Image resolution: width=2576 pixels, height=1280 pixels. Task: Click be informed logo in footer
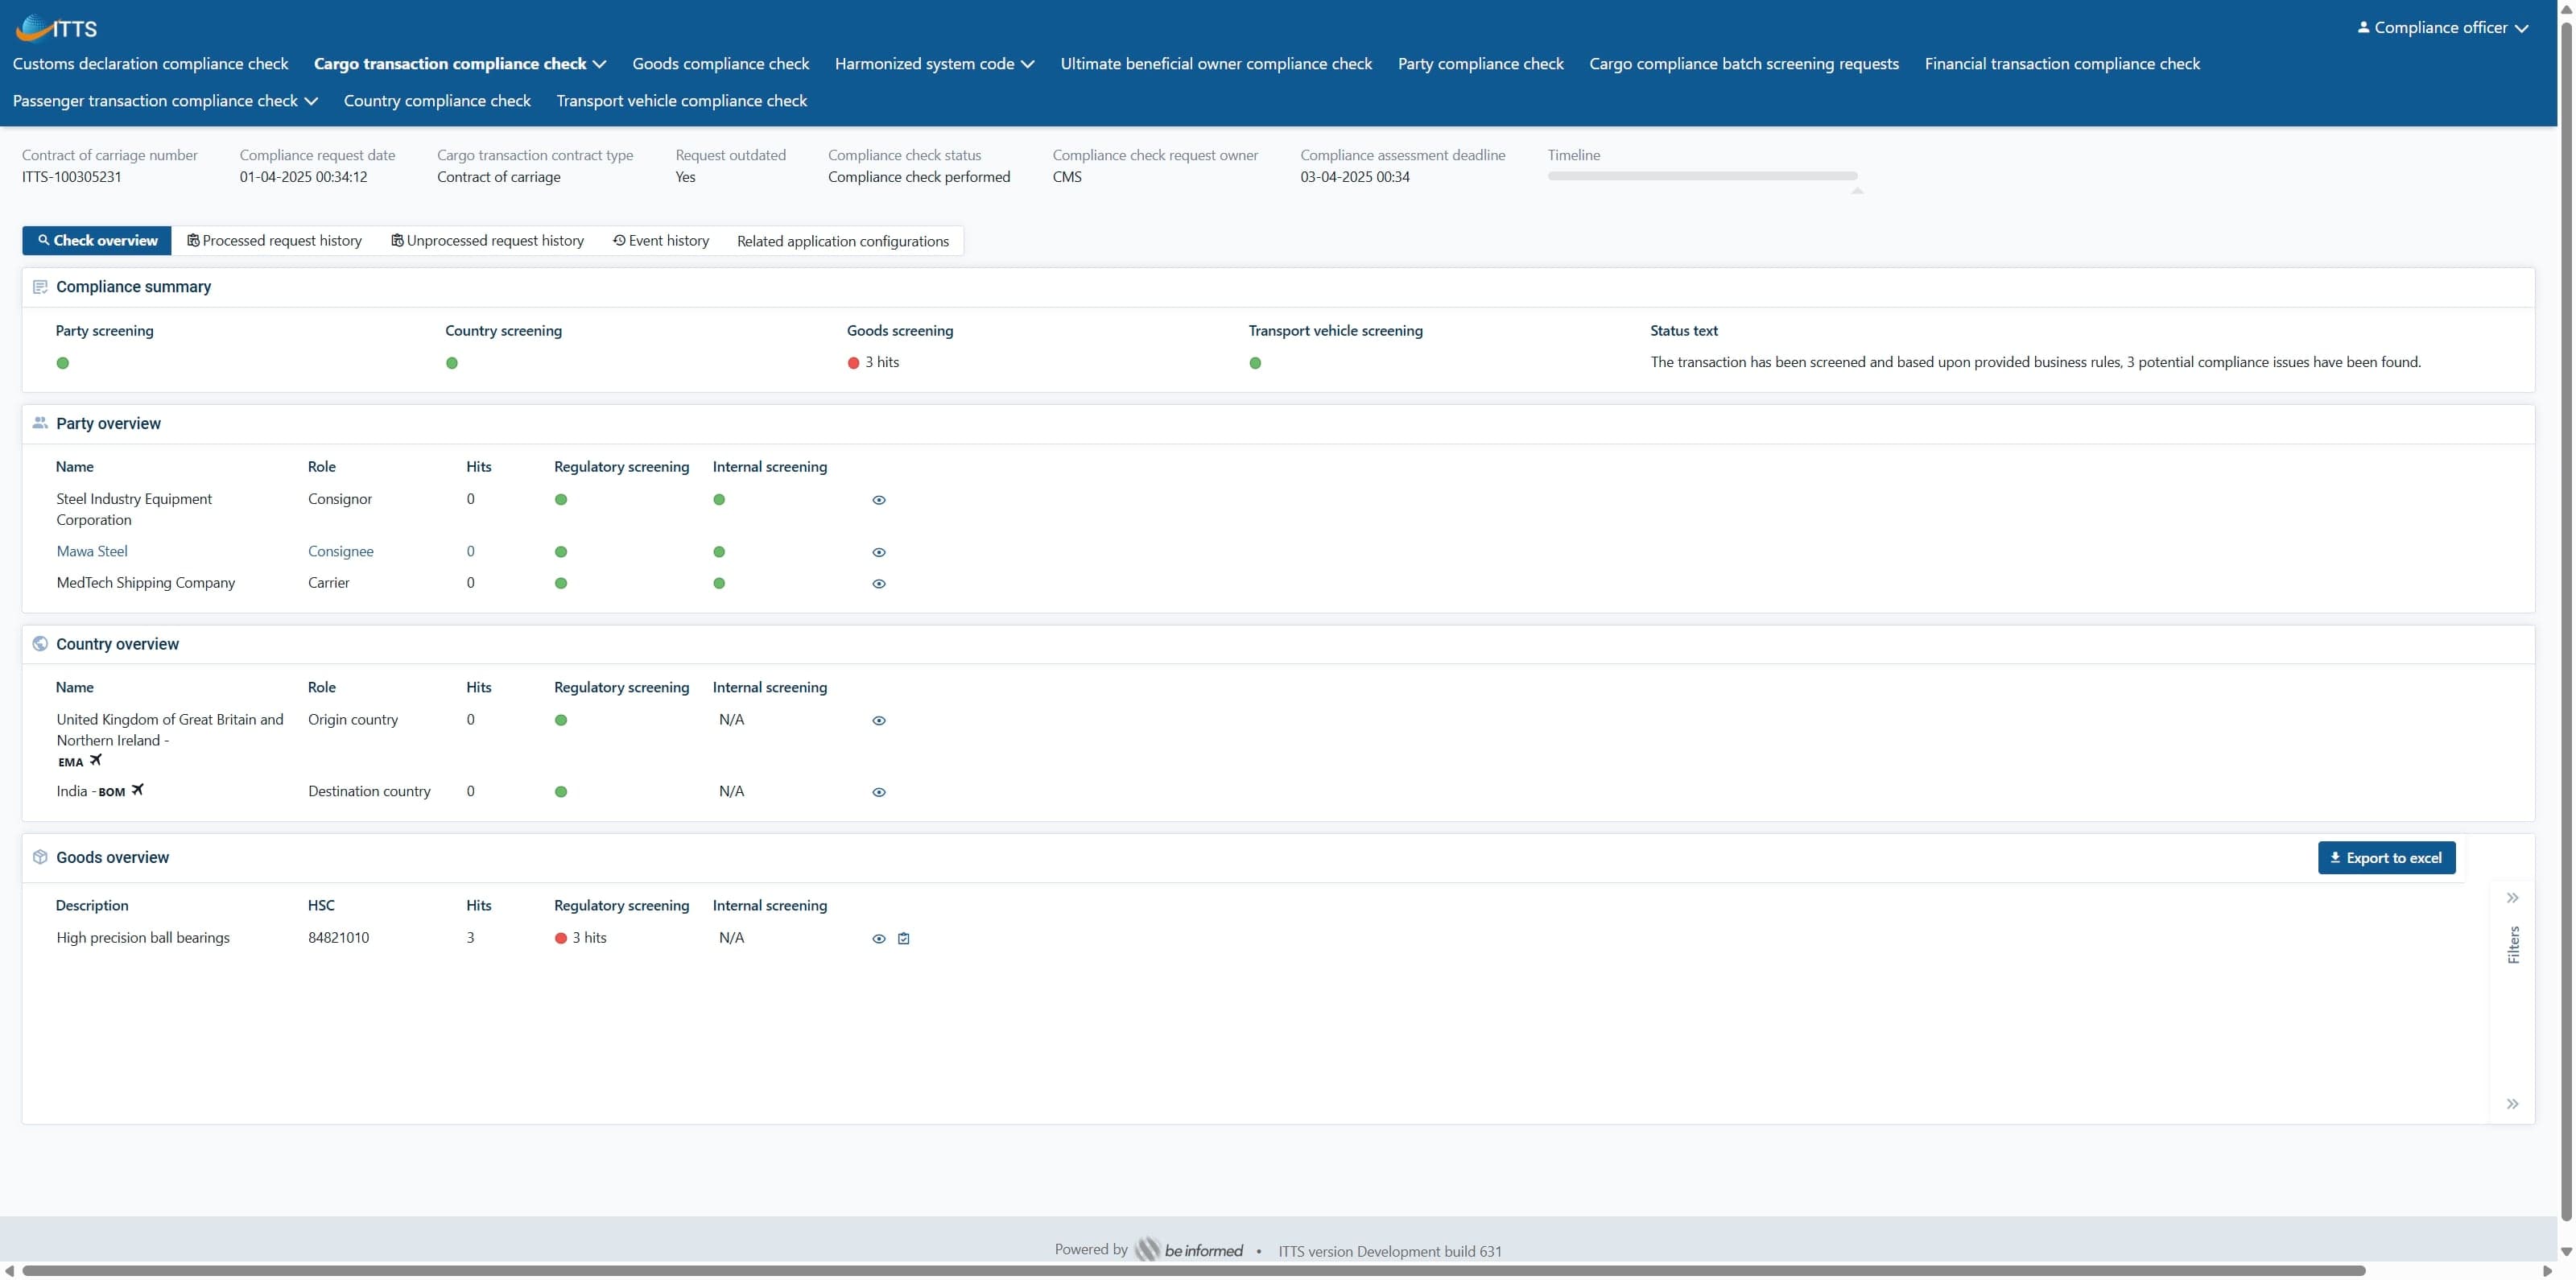pos(1189,1249)
